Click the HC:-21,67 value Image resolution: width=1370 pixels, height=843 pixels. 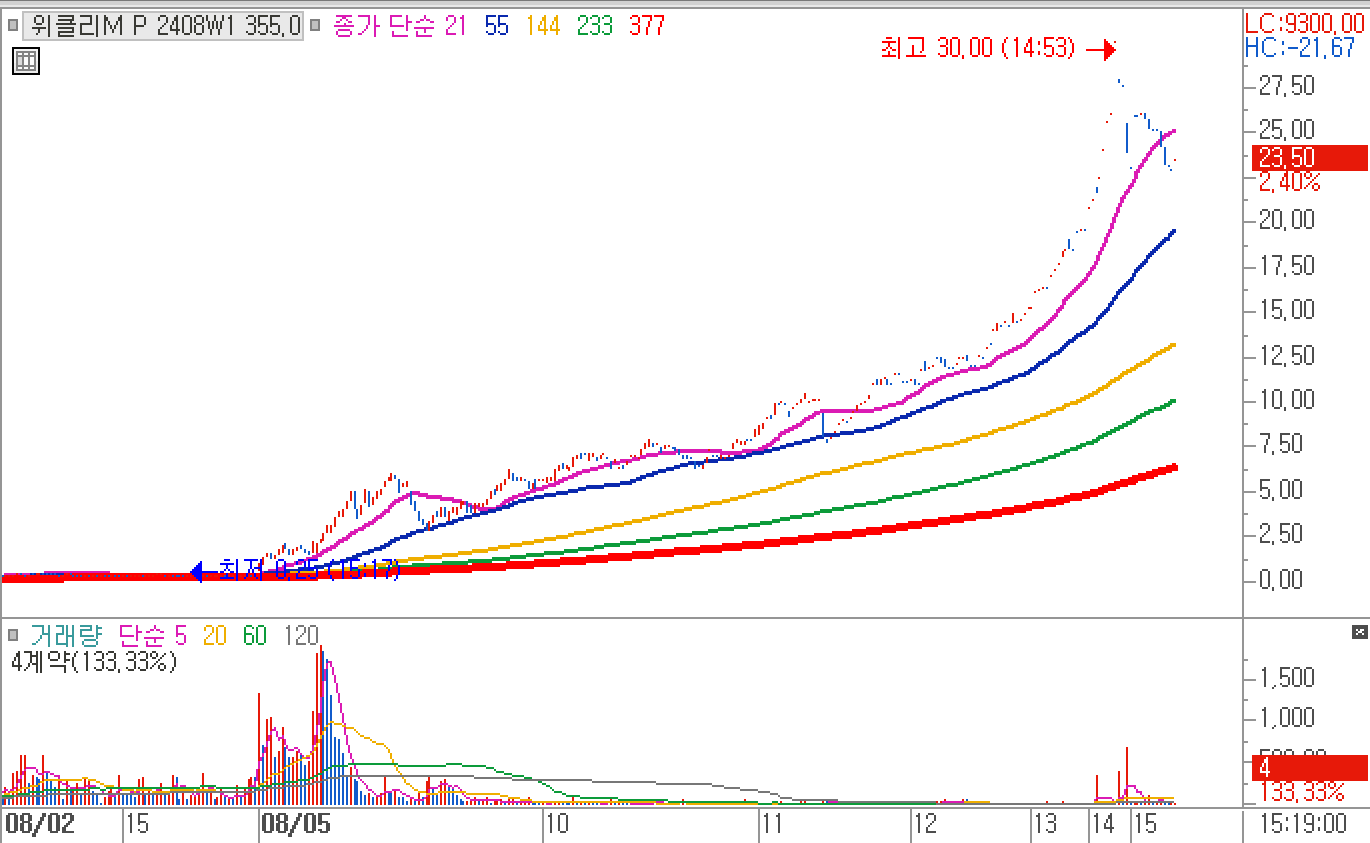coord(1300,47)
